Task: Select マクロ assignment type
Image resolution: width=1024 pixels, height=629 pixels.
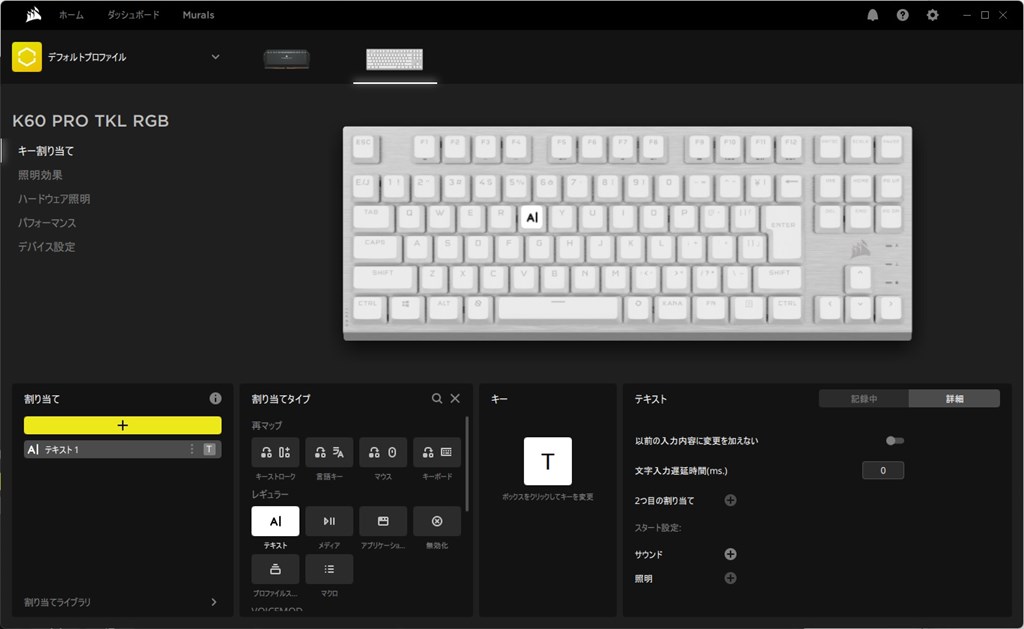Action: click(x=329, y=570)
